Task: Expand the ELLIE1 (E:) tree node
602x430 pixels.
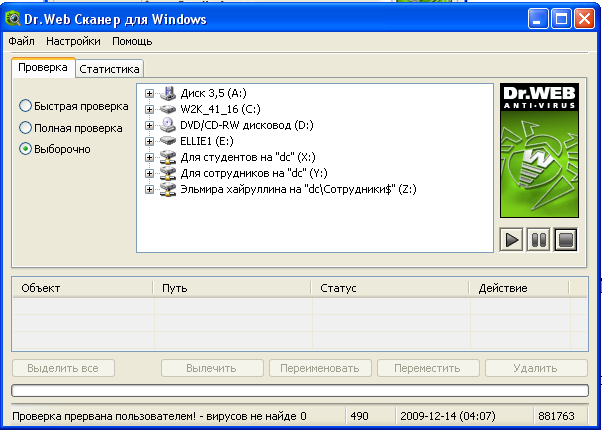Action: [149, 141]
